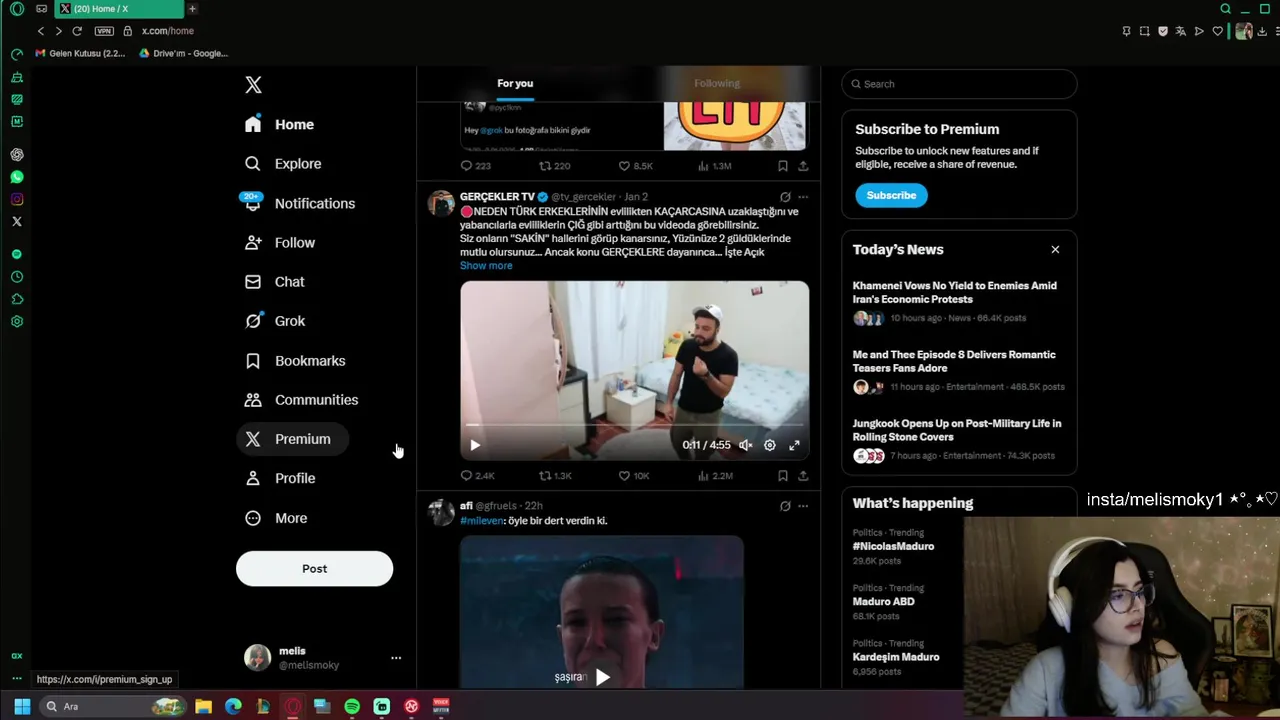Reply to GERÇEKLER TV post (2.4K)
The width and height of the screenshot is (1280, 720).
pos(477,476)
